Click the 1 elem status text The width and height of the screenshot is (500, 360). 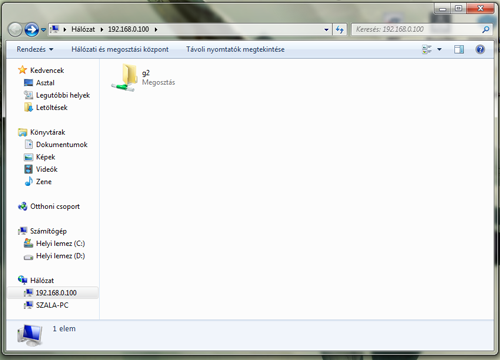tap(64, 329)
